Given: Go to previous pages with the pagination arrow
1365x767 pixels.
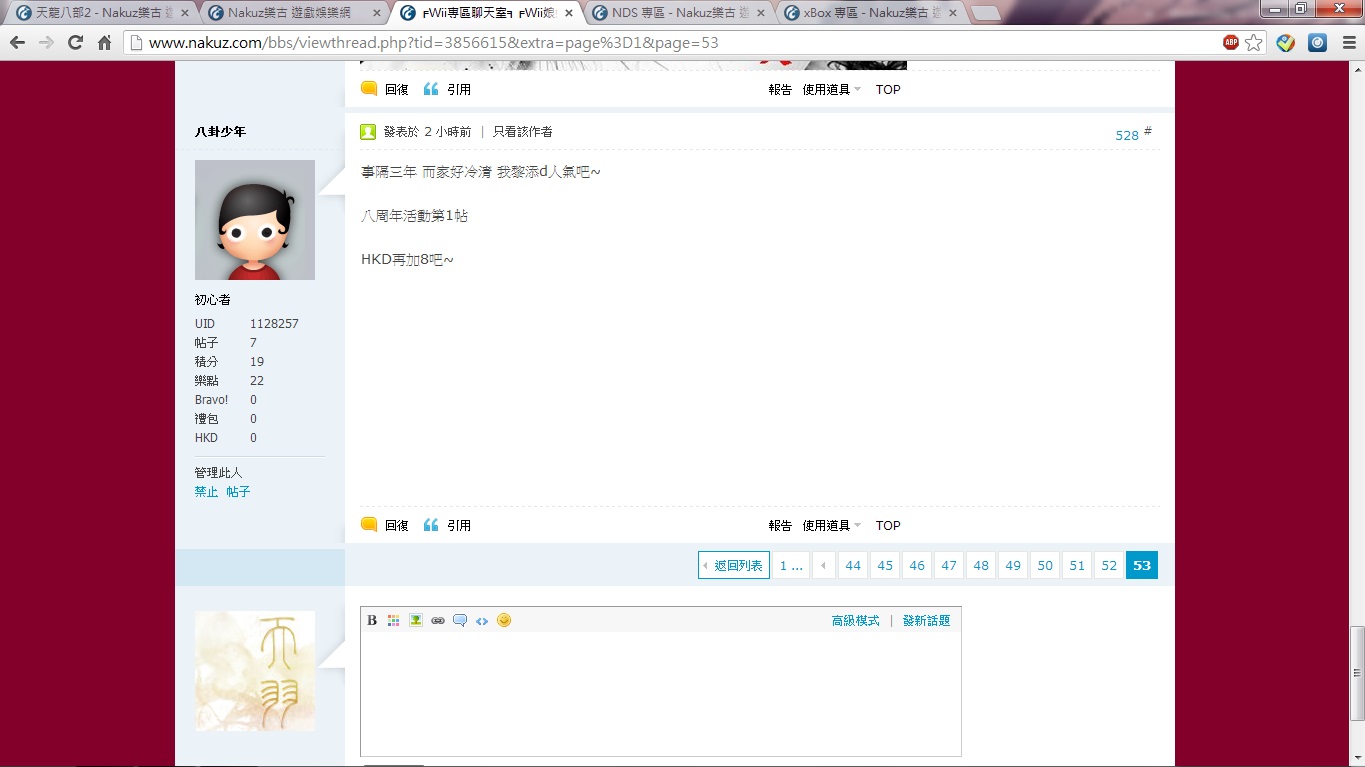Looking at the screenshot, I should 824,565.
